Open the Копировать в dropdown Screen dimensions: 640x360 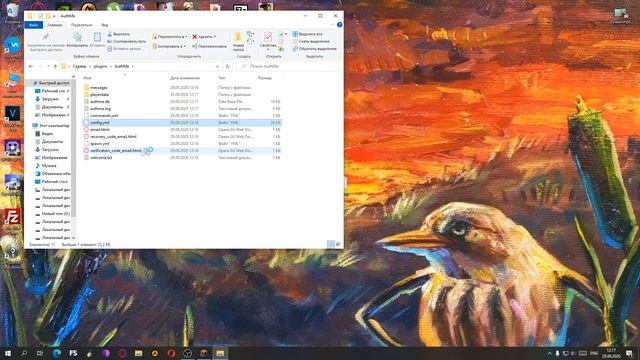coord(169,46)
